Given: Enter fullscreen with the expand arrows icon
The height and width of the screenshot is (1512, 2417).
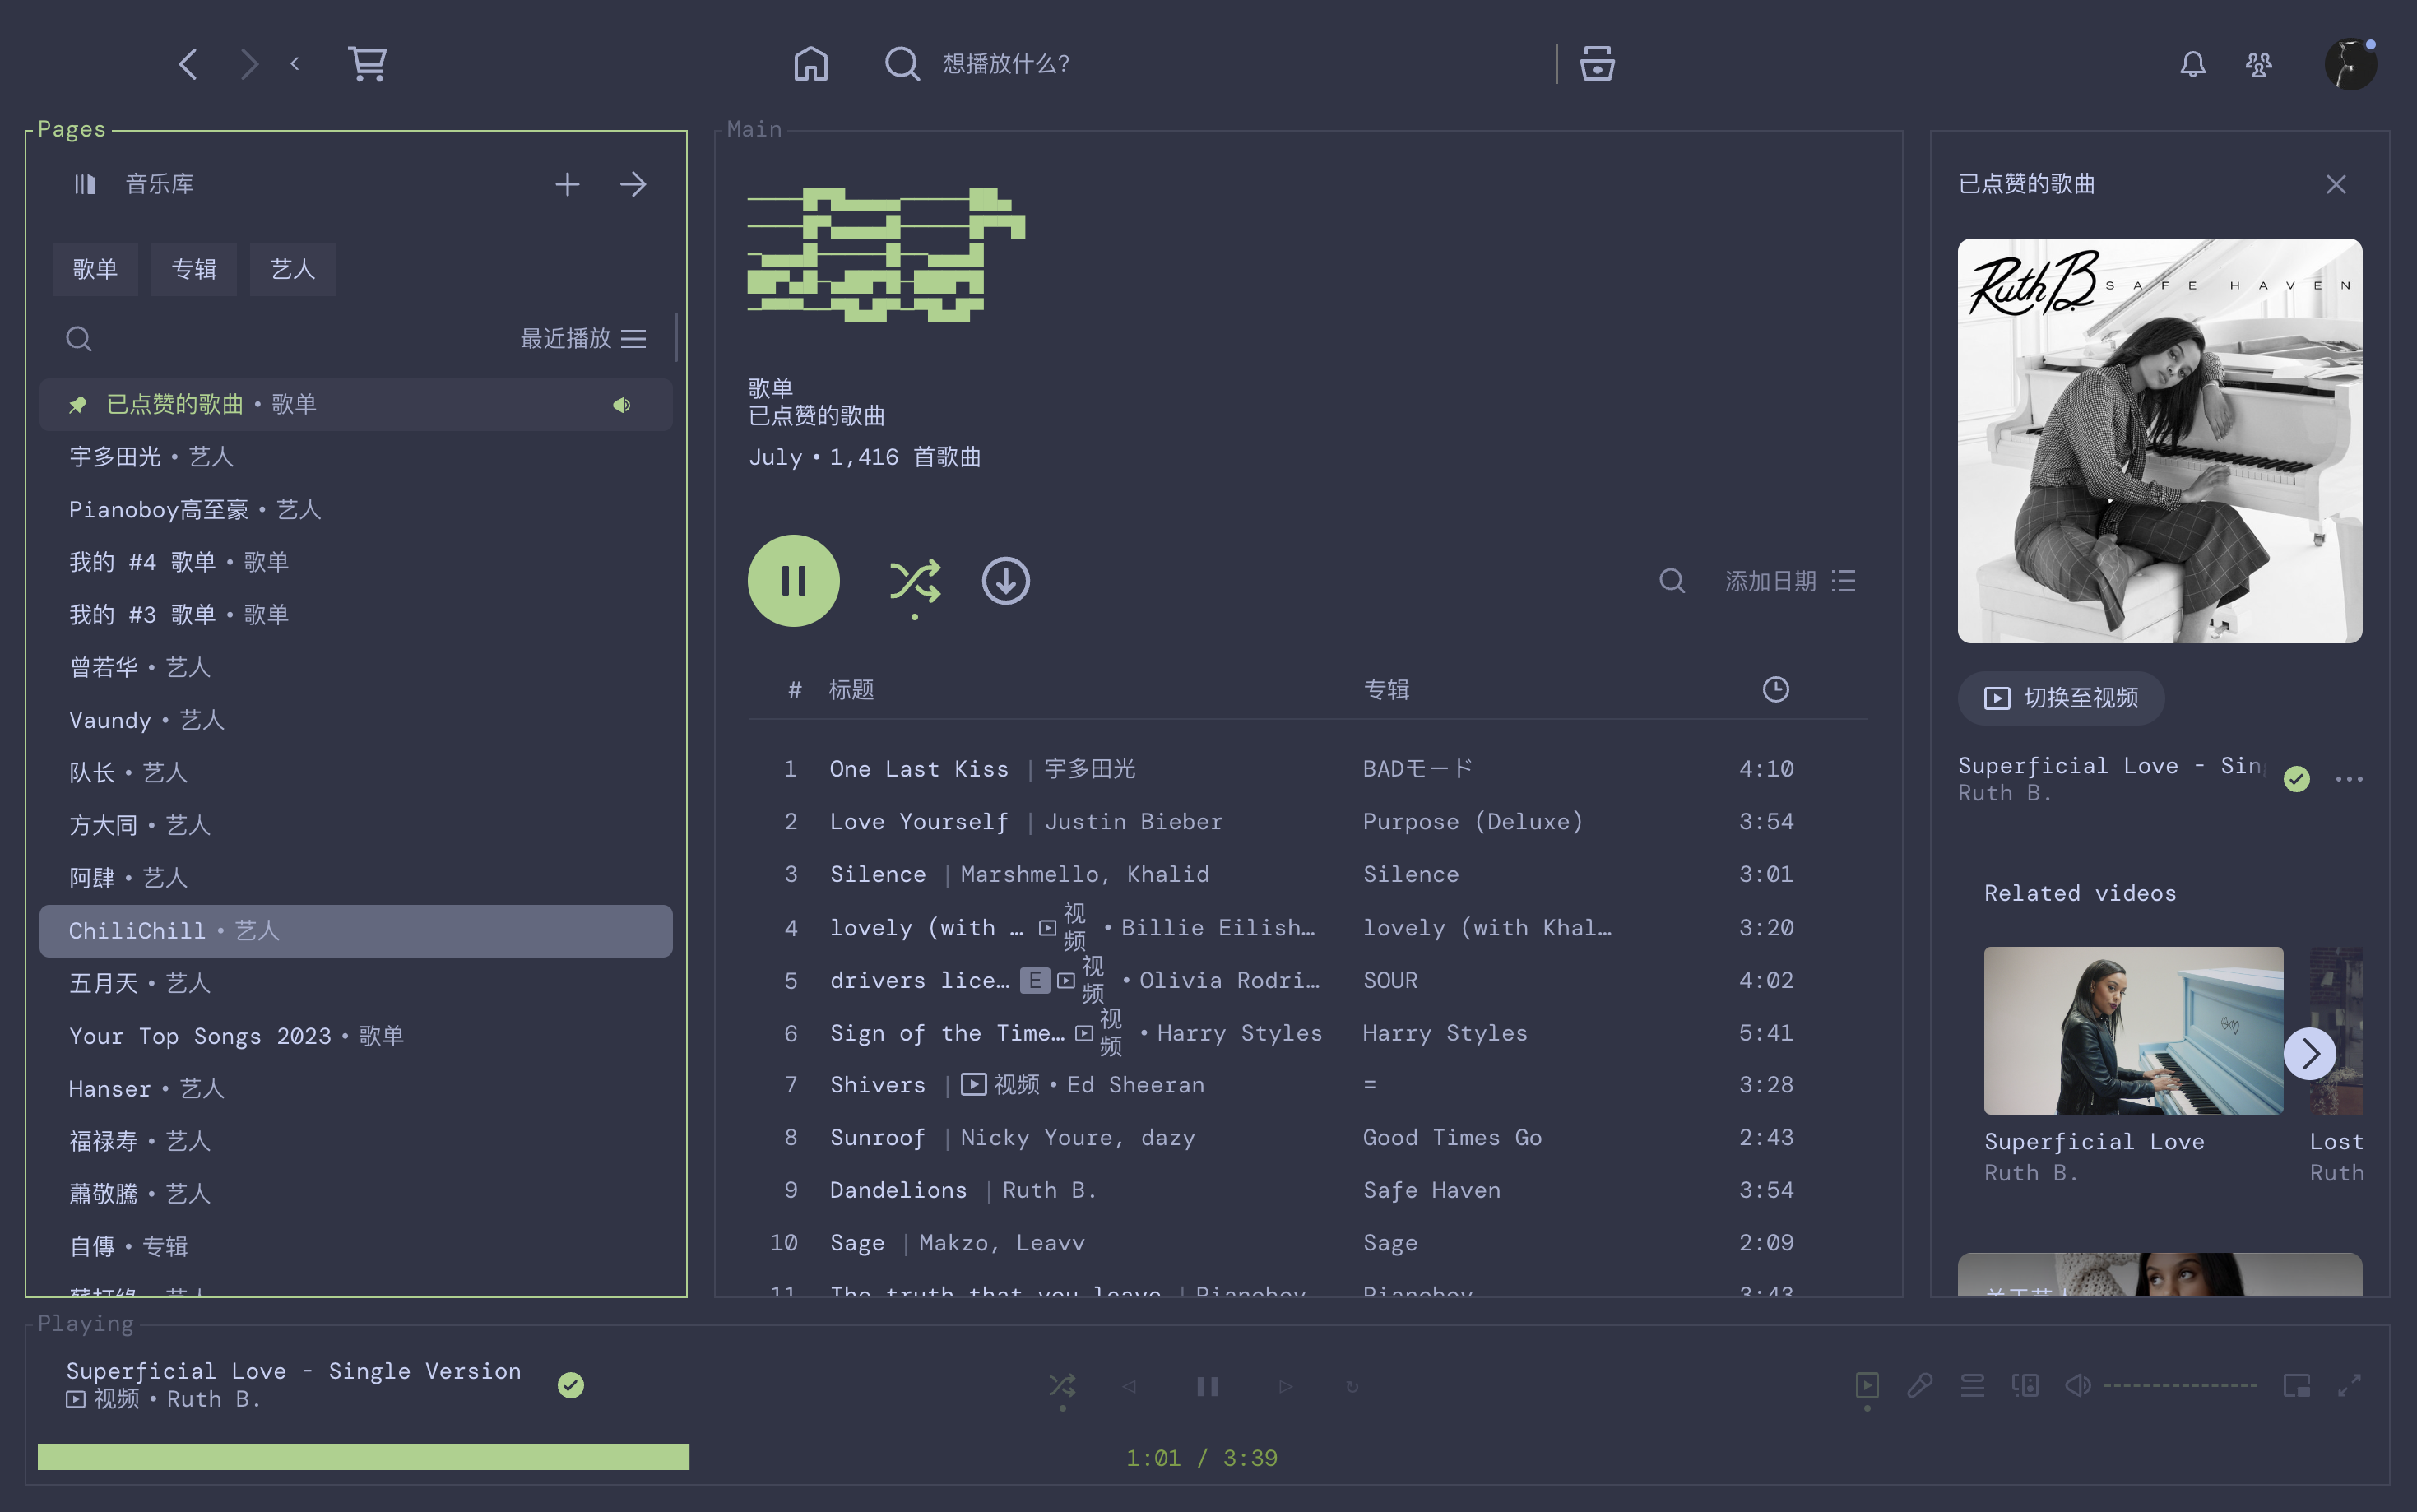Looking at the screenshot, I should [2349, 1385].
